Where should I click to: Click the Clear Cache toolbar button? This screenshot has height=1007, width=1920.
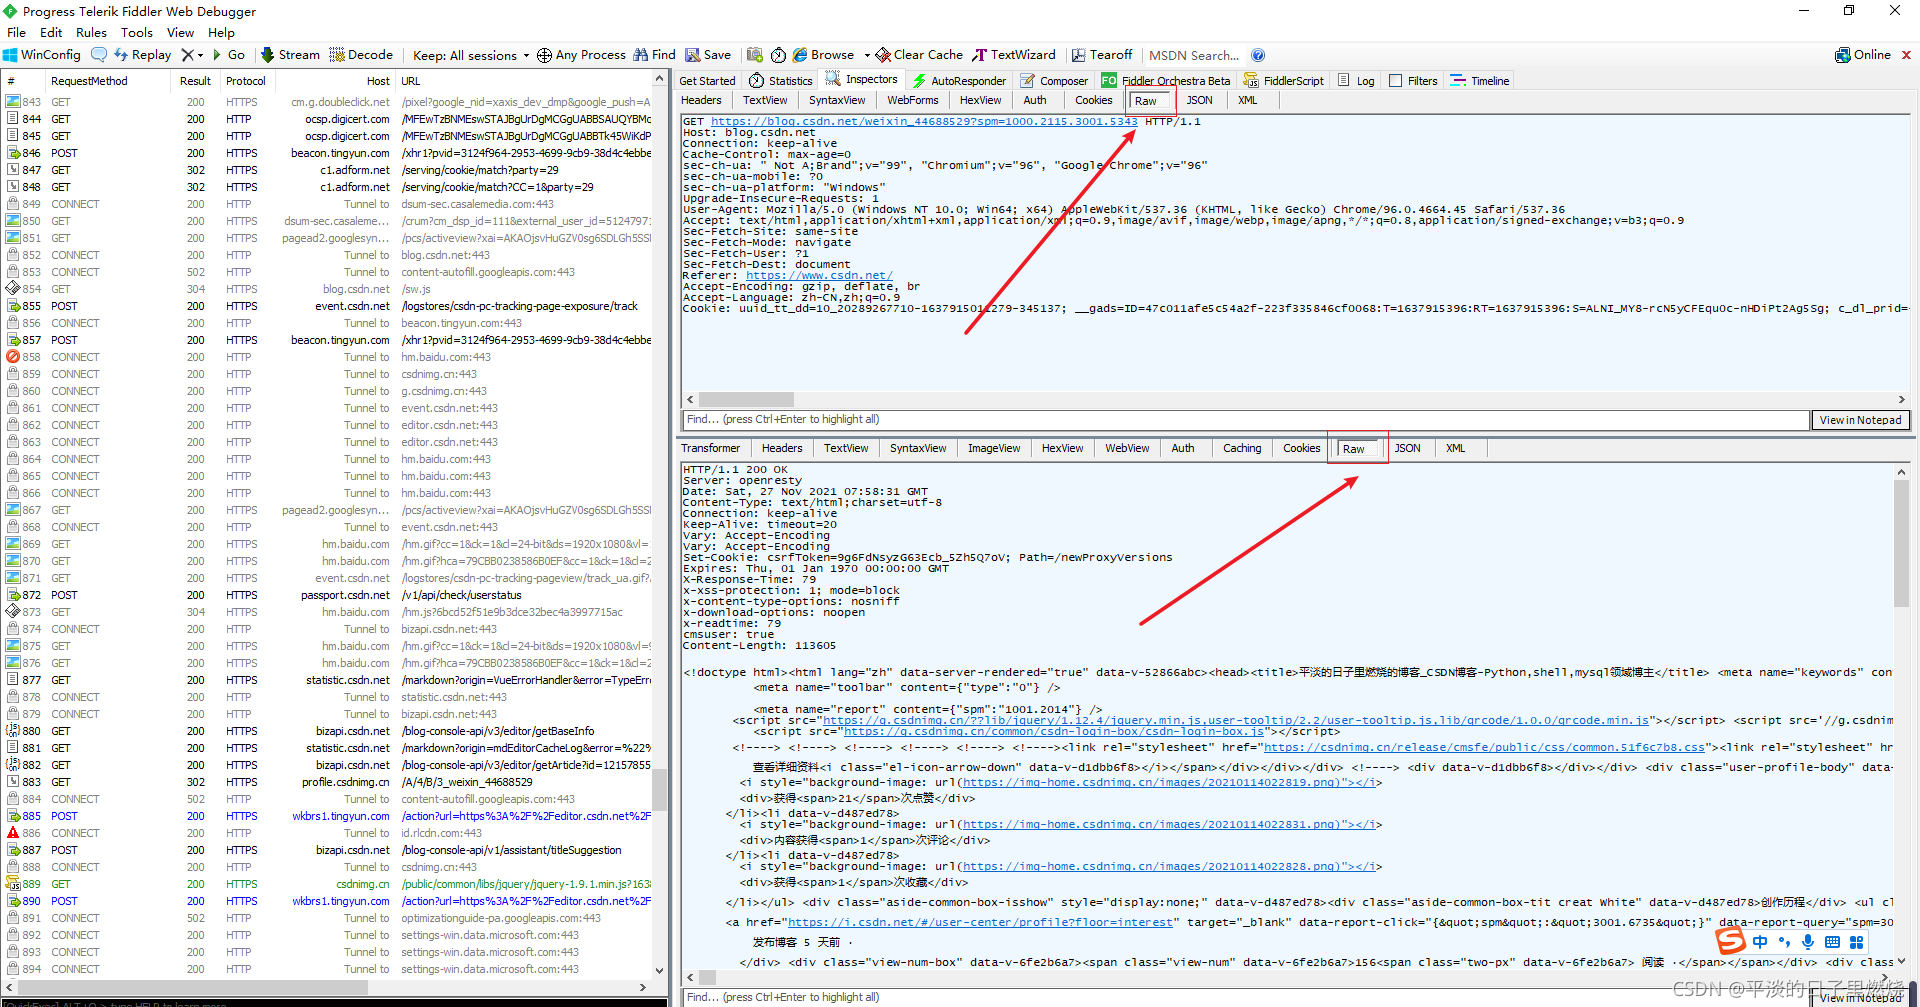(920, 55)
